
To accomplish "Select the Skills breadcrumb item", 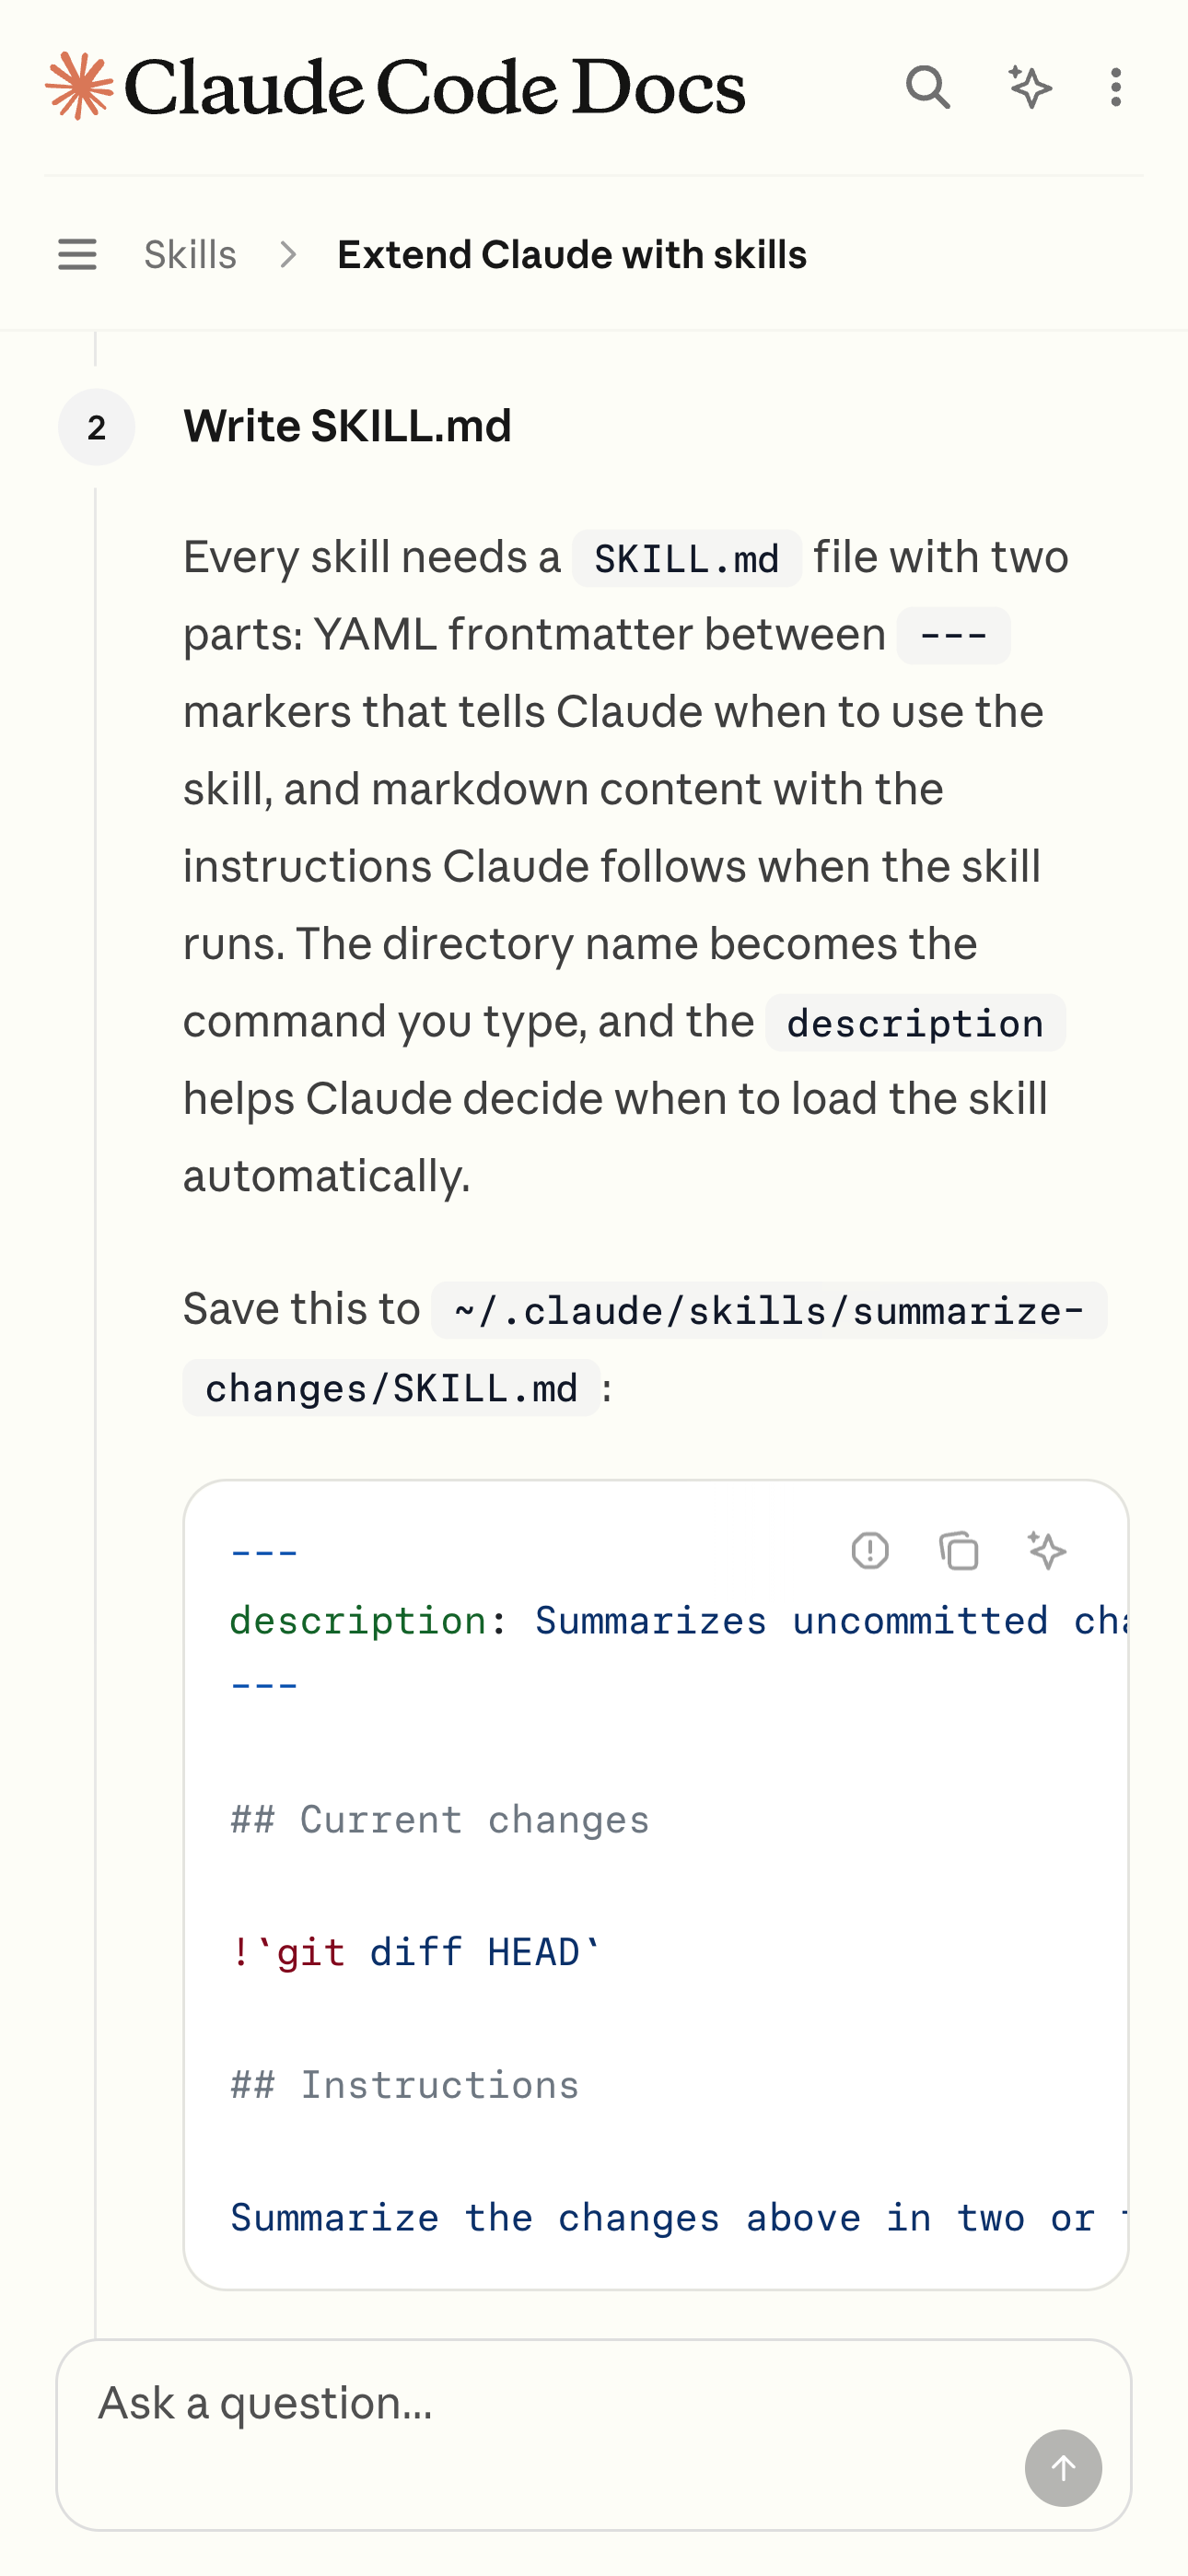I will click(x=190, y=255).
